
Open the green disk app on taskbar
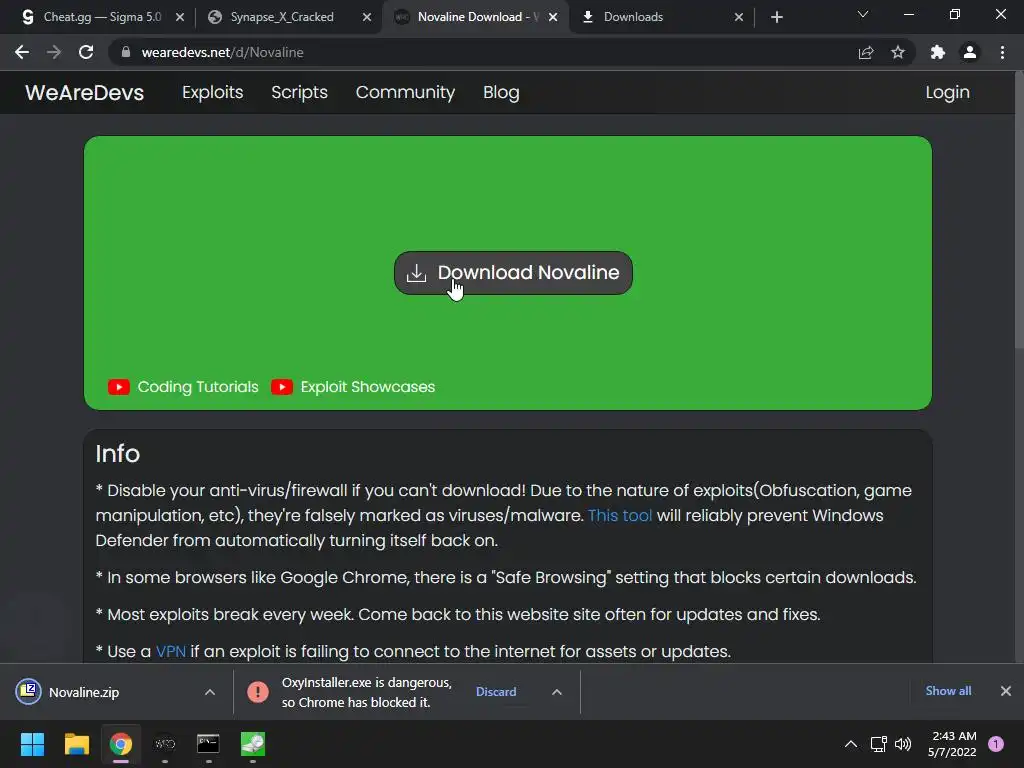pos(253,744)
